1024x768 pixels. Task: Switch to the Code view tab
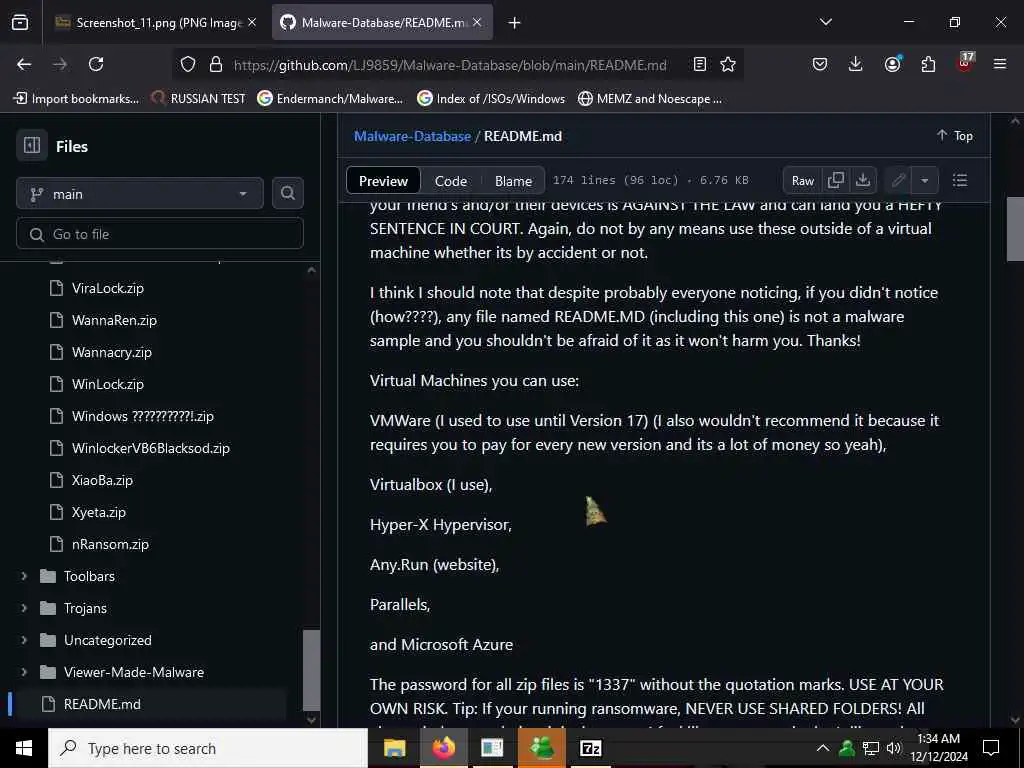click(x=451, y=181)
